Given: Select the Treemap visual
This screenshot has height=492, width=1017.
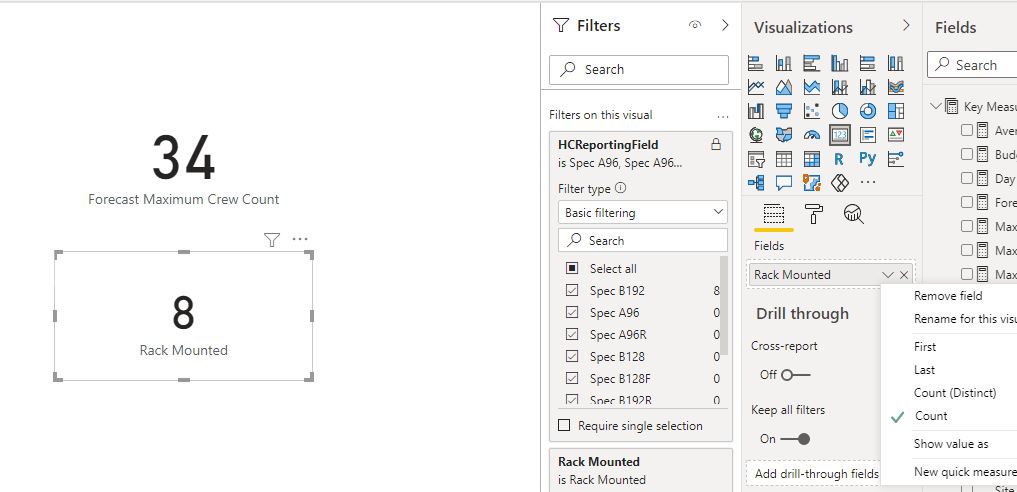Looking at the screenshot, I should click(x=896, y=111).
